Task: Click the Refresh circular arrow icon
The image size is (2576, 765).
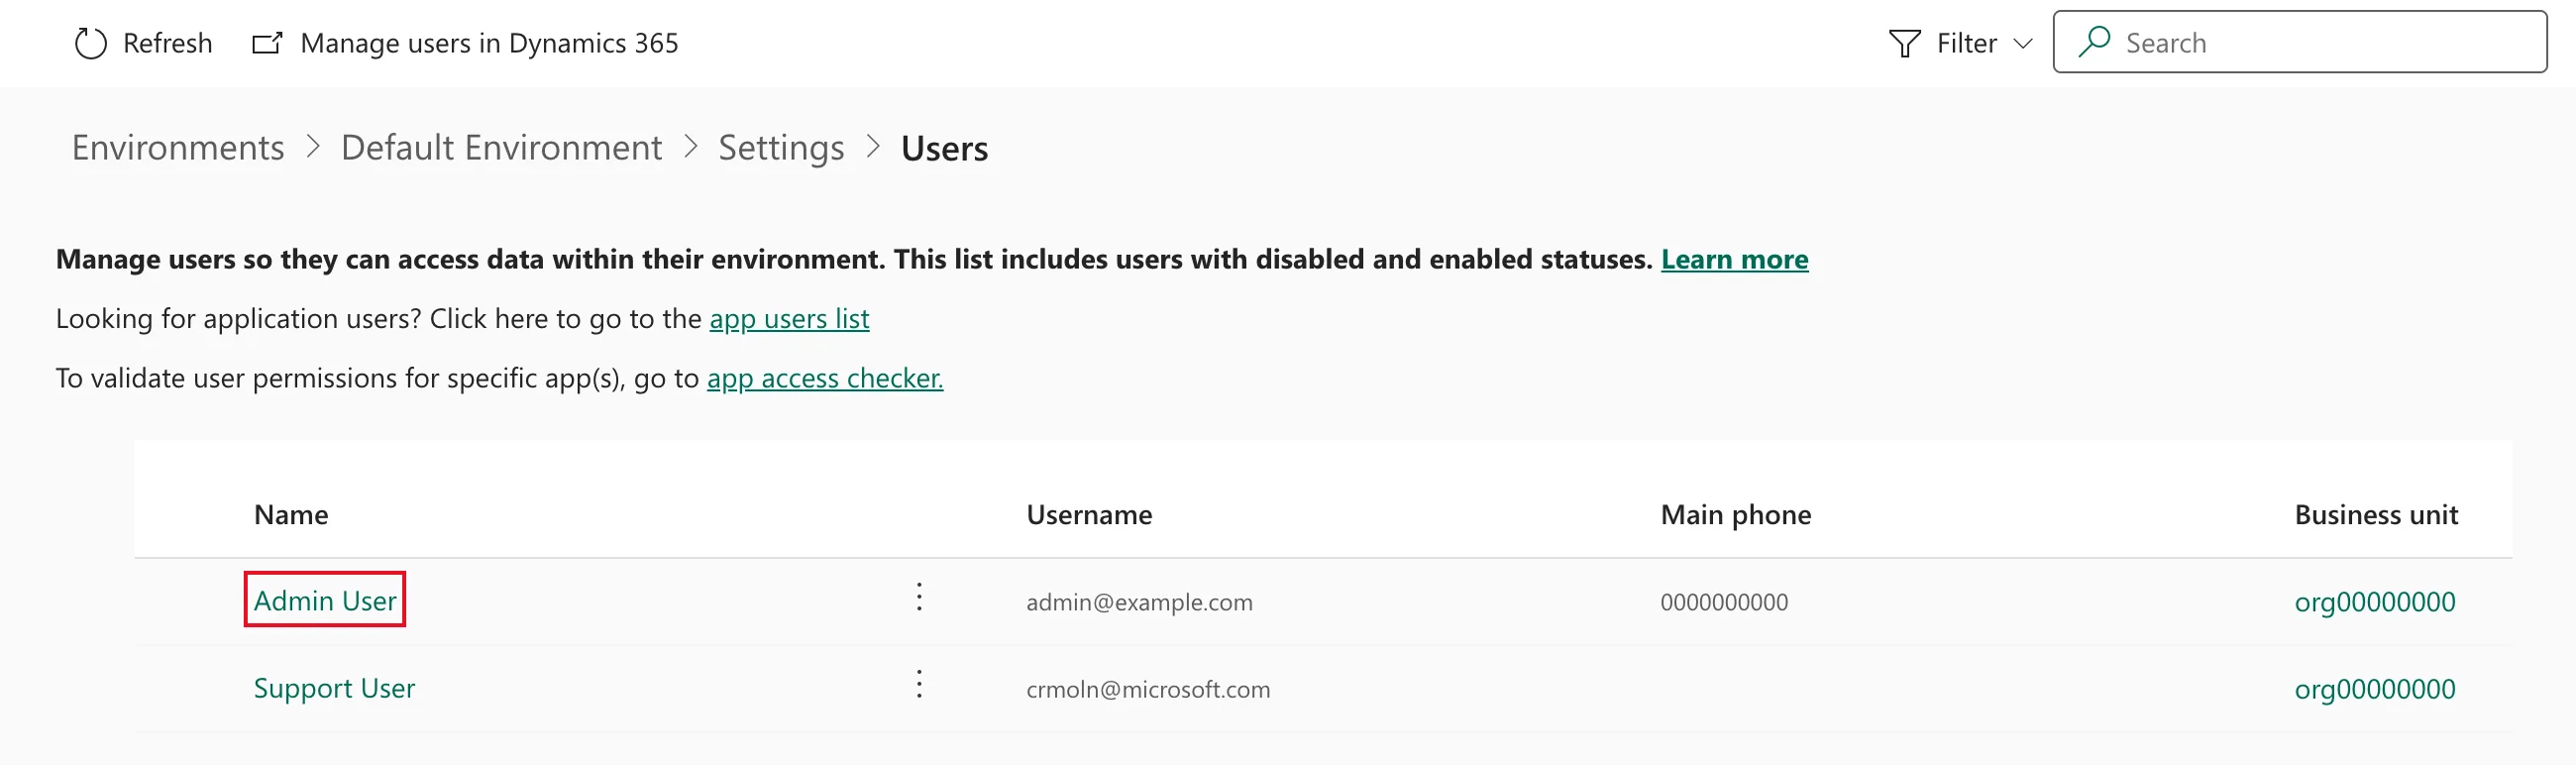Action: click(91, 43)
